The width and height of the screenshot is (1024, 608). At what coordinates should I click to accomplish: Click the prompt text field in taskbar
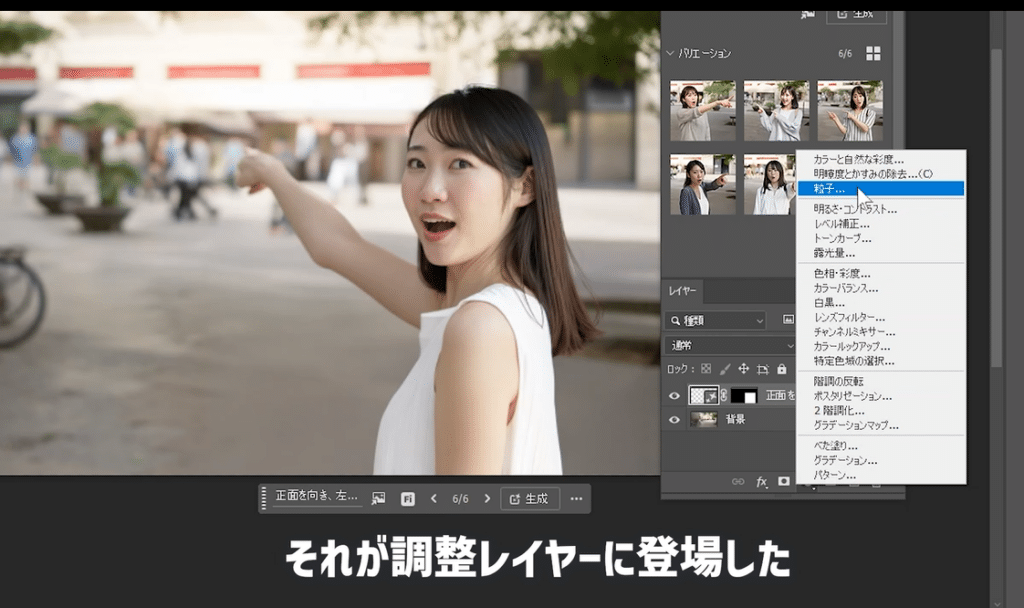click(316, 497)
